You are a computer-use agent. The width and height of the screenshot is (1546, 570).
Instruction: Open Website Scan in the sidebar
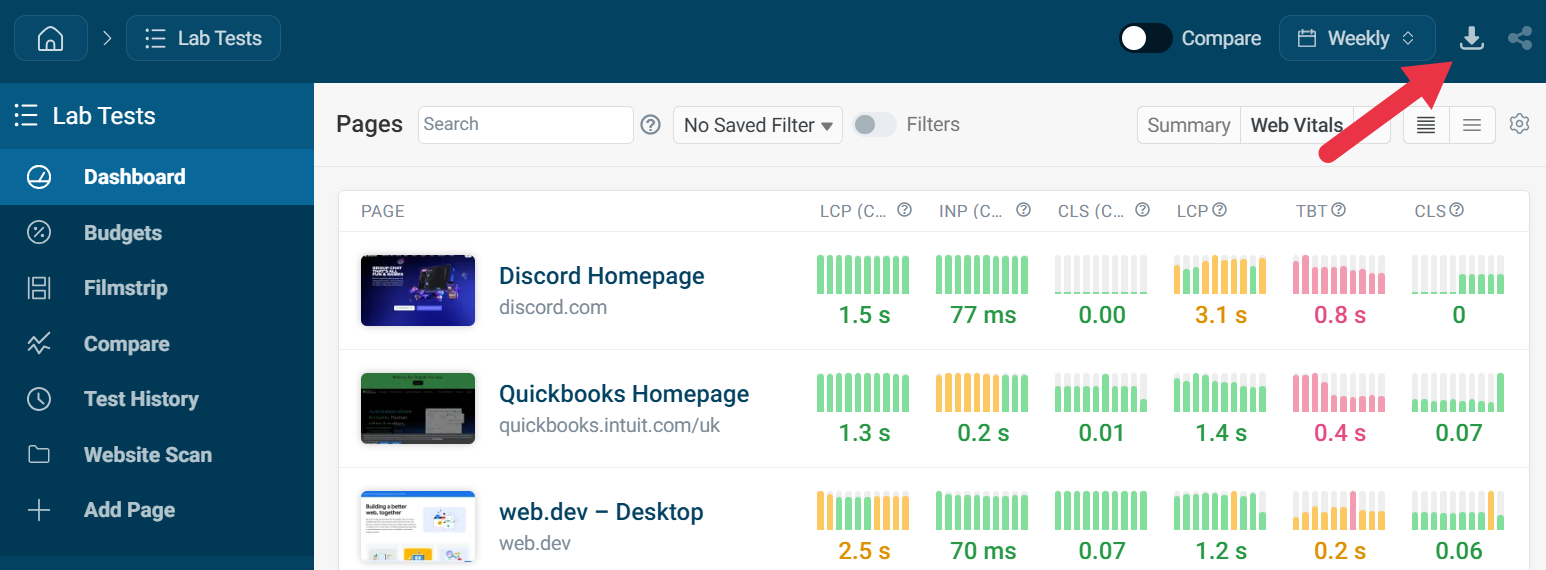157,455
